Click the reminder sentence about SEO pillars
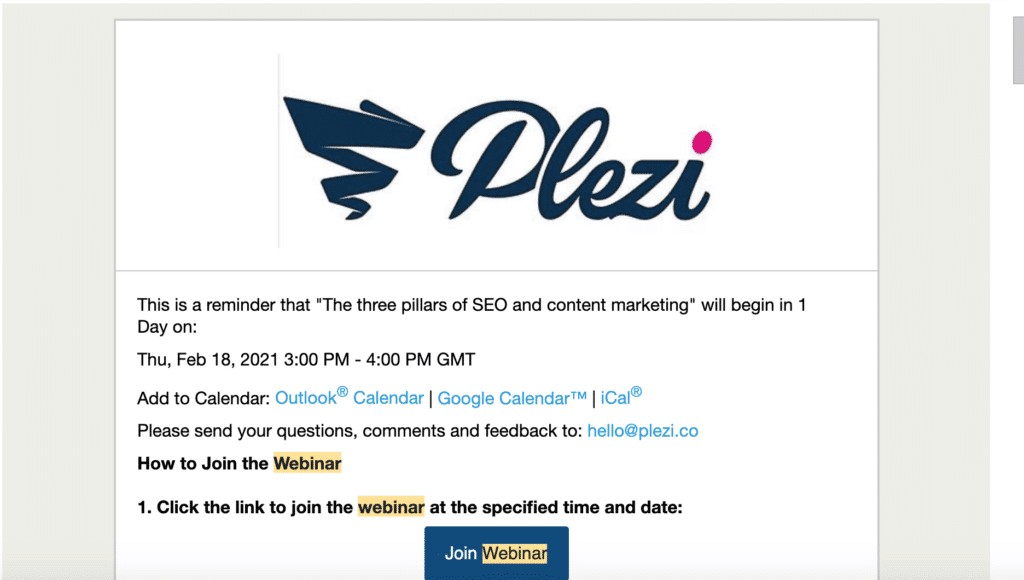The width and height of the screenshot is (1024, 580). (x=472, y=315)
